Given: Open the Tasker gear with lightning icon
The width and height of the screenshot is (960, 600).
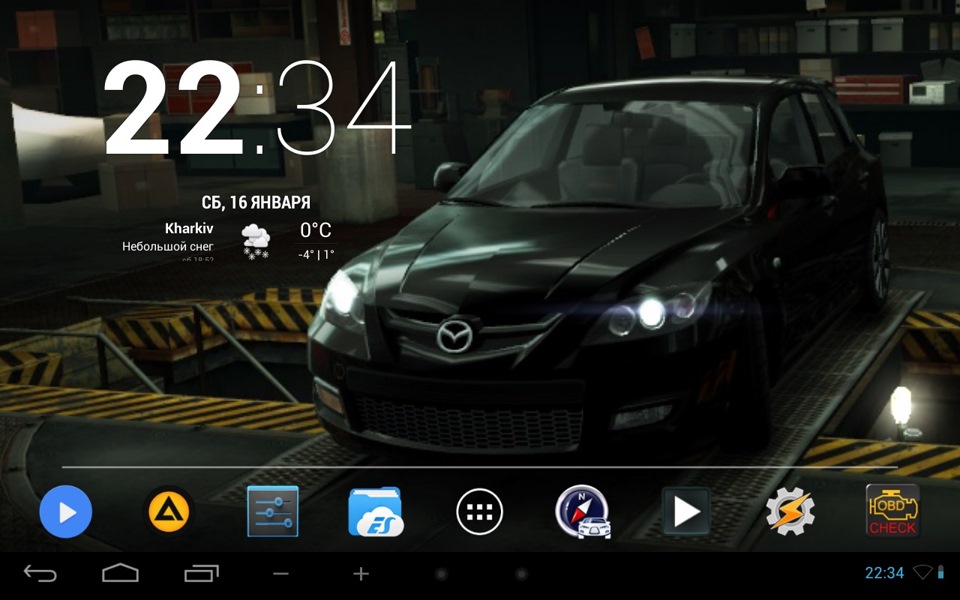Looking at the screenshot, I should (x=790, y=512).
